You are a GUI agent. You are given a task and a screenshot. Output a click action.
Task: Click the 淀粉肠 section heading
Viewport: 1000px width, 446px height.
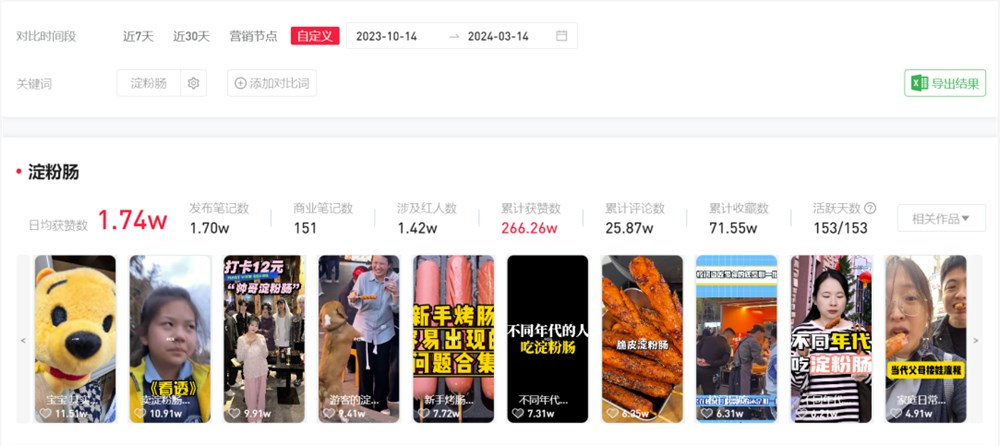tap(54, 172)
